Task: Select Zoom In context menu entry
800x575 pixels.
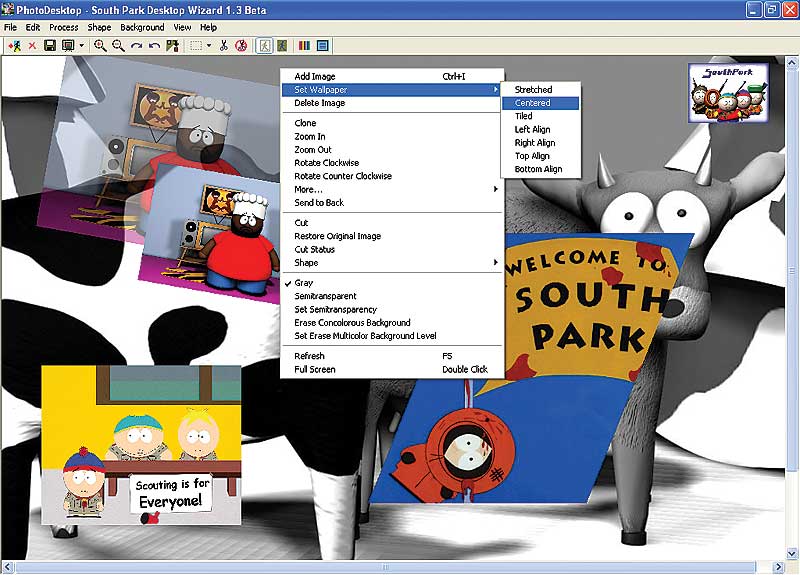Action: pyautogui.click(x=392, y=136)
